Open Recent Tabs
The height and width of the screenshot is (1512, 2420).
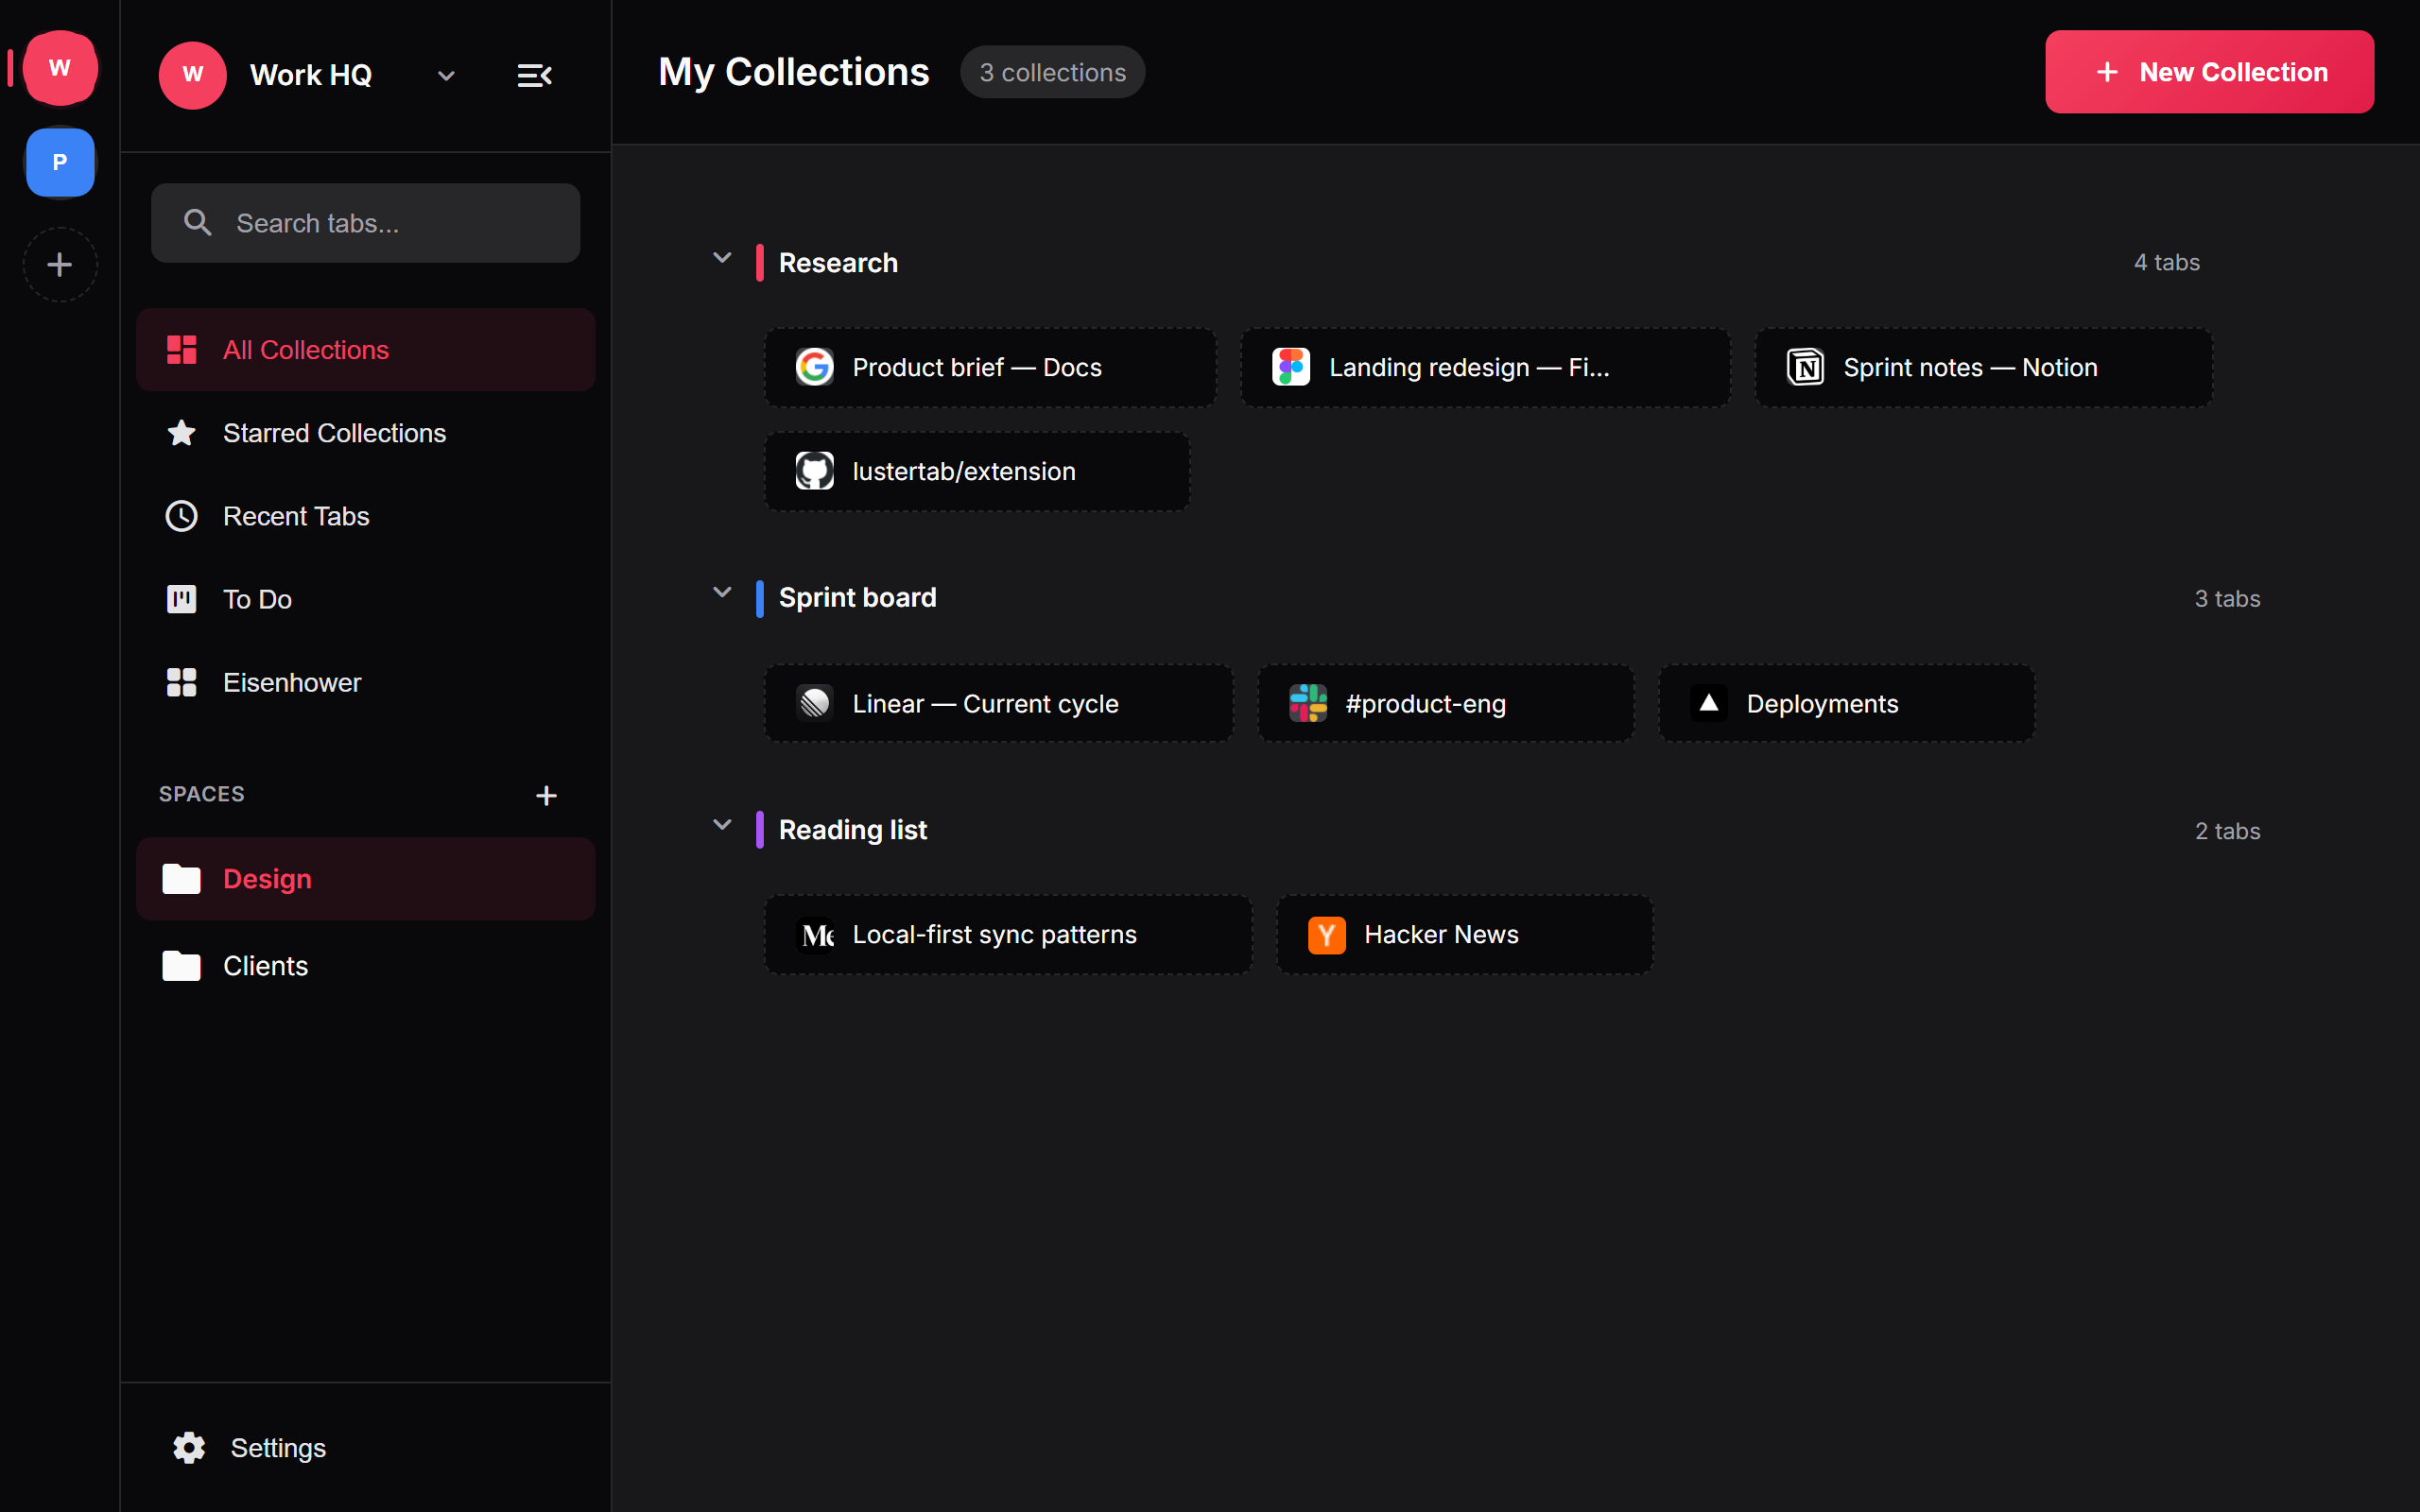point(365,516)
